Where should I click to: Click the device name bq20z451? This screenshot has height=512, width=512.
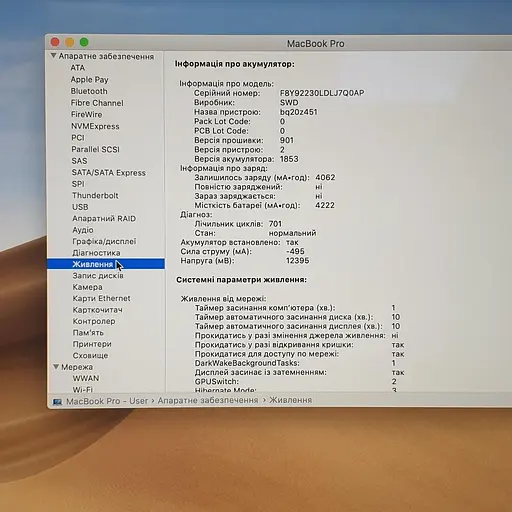pyautogui.click(x=299, y=112)
